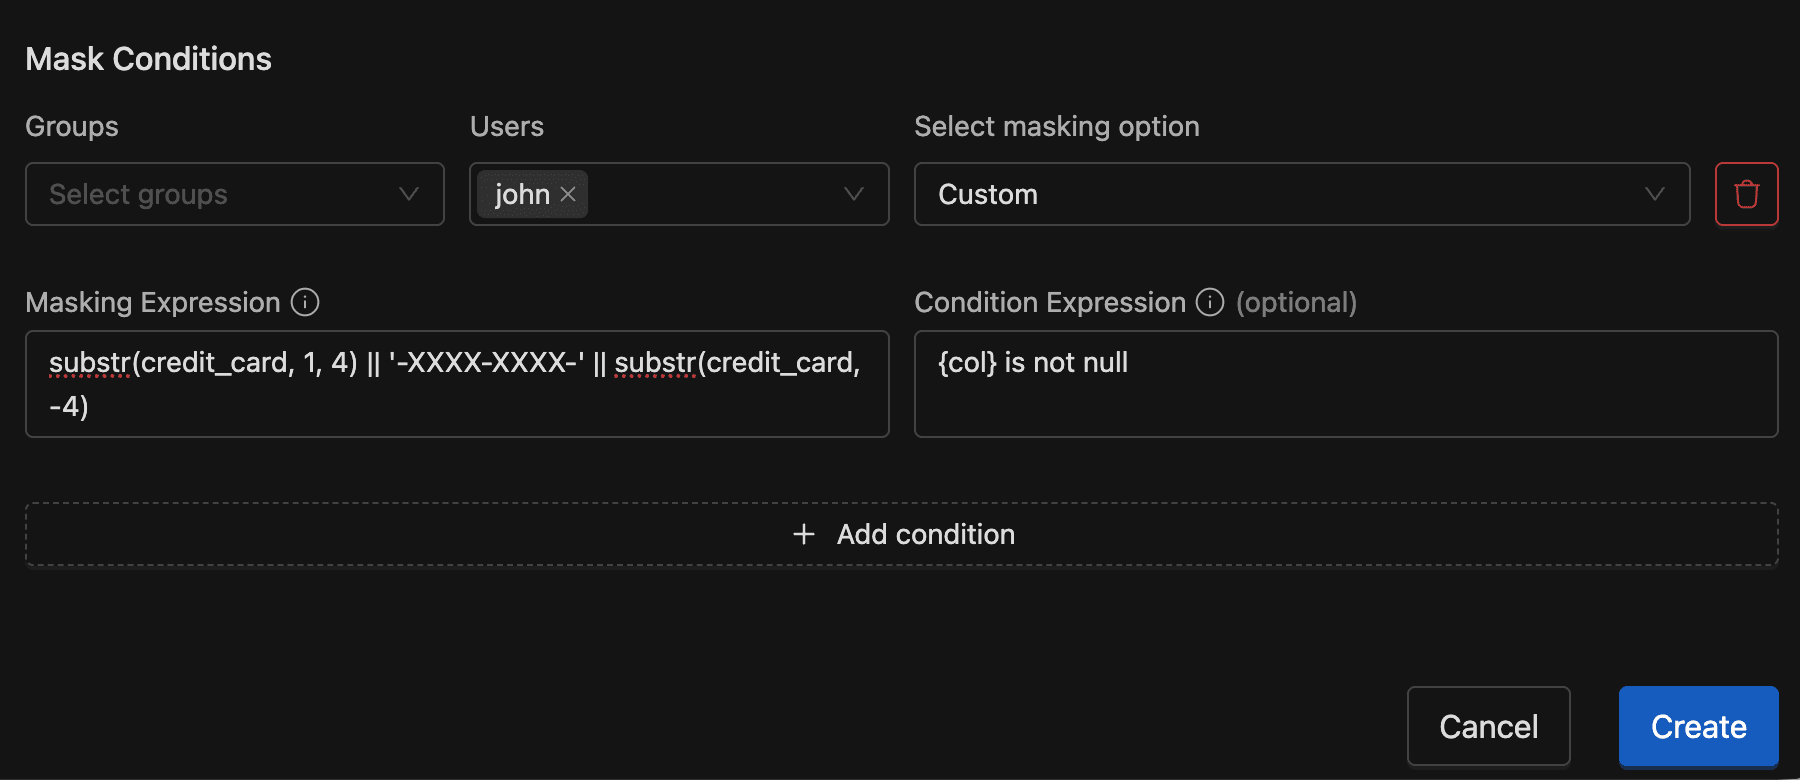The height and width of the screenshot is (780, 1800).
Task: Expand the Custom masking option chevron
Action: coord(1657,194)
